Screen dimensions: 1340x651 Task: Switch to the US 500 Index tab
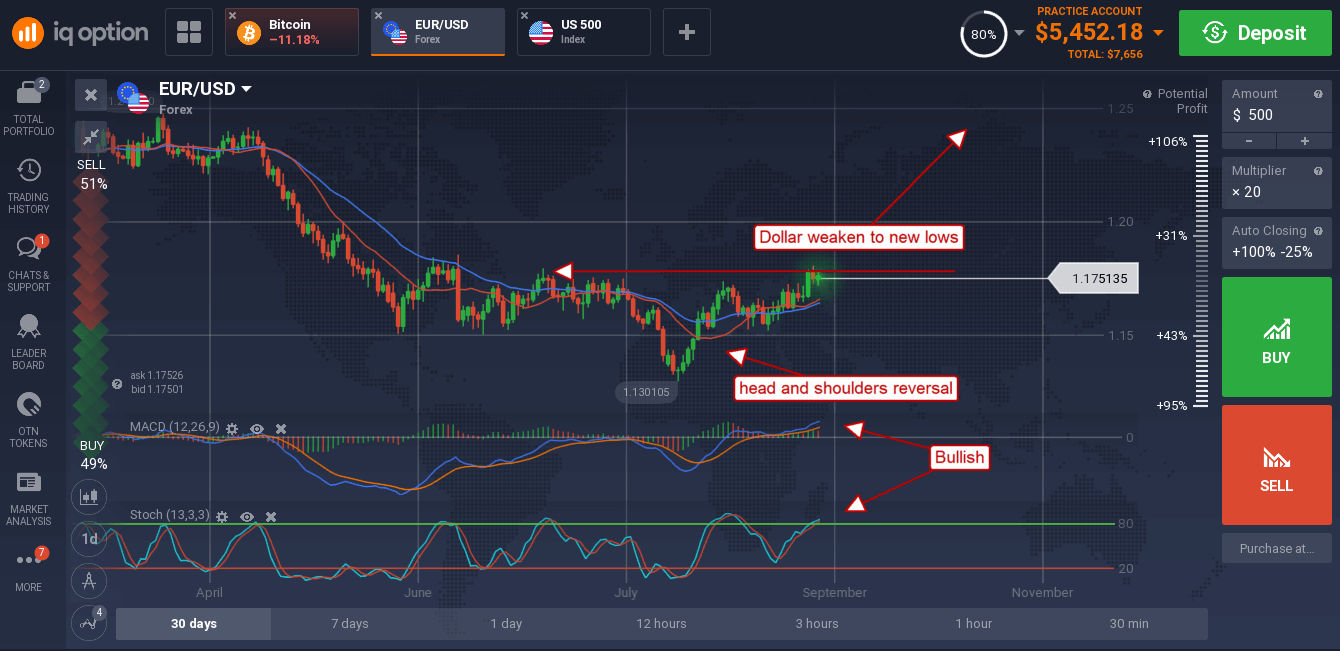tap(584, 32)
